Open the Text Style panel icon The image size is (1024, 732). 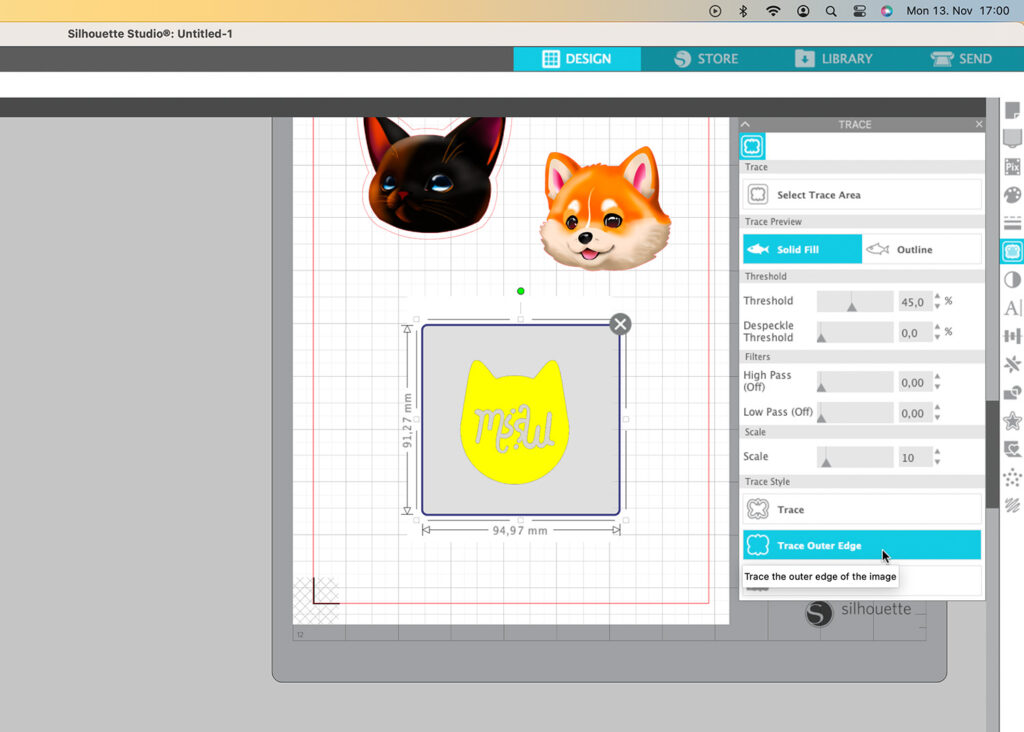[1012, 308]
